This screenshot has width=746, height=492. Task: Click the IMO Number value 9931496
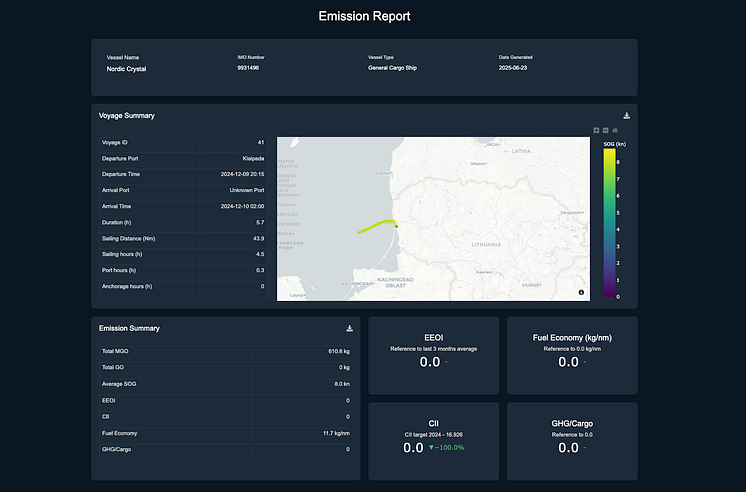tap(250, 70)
